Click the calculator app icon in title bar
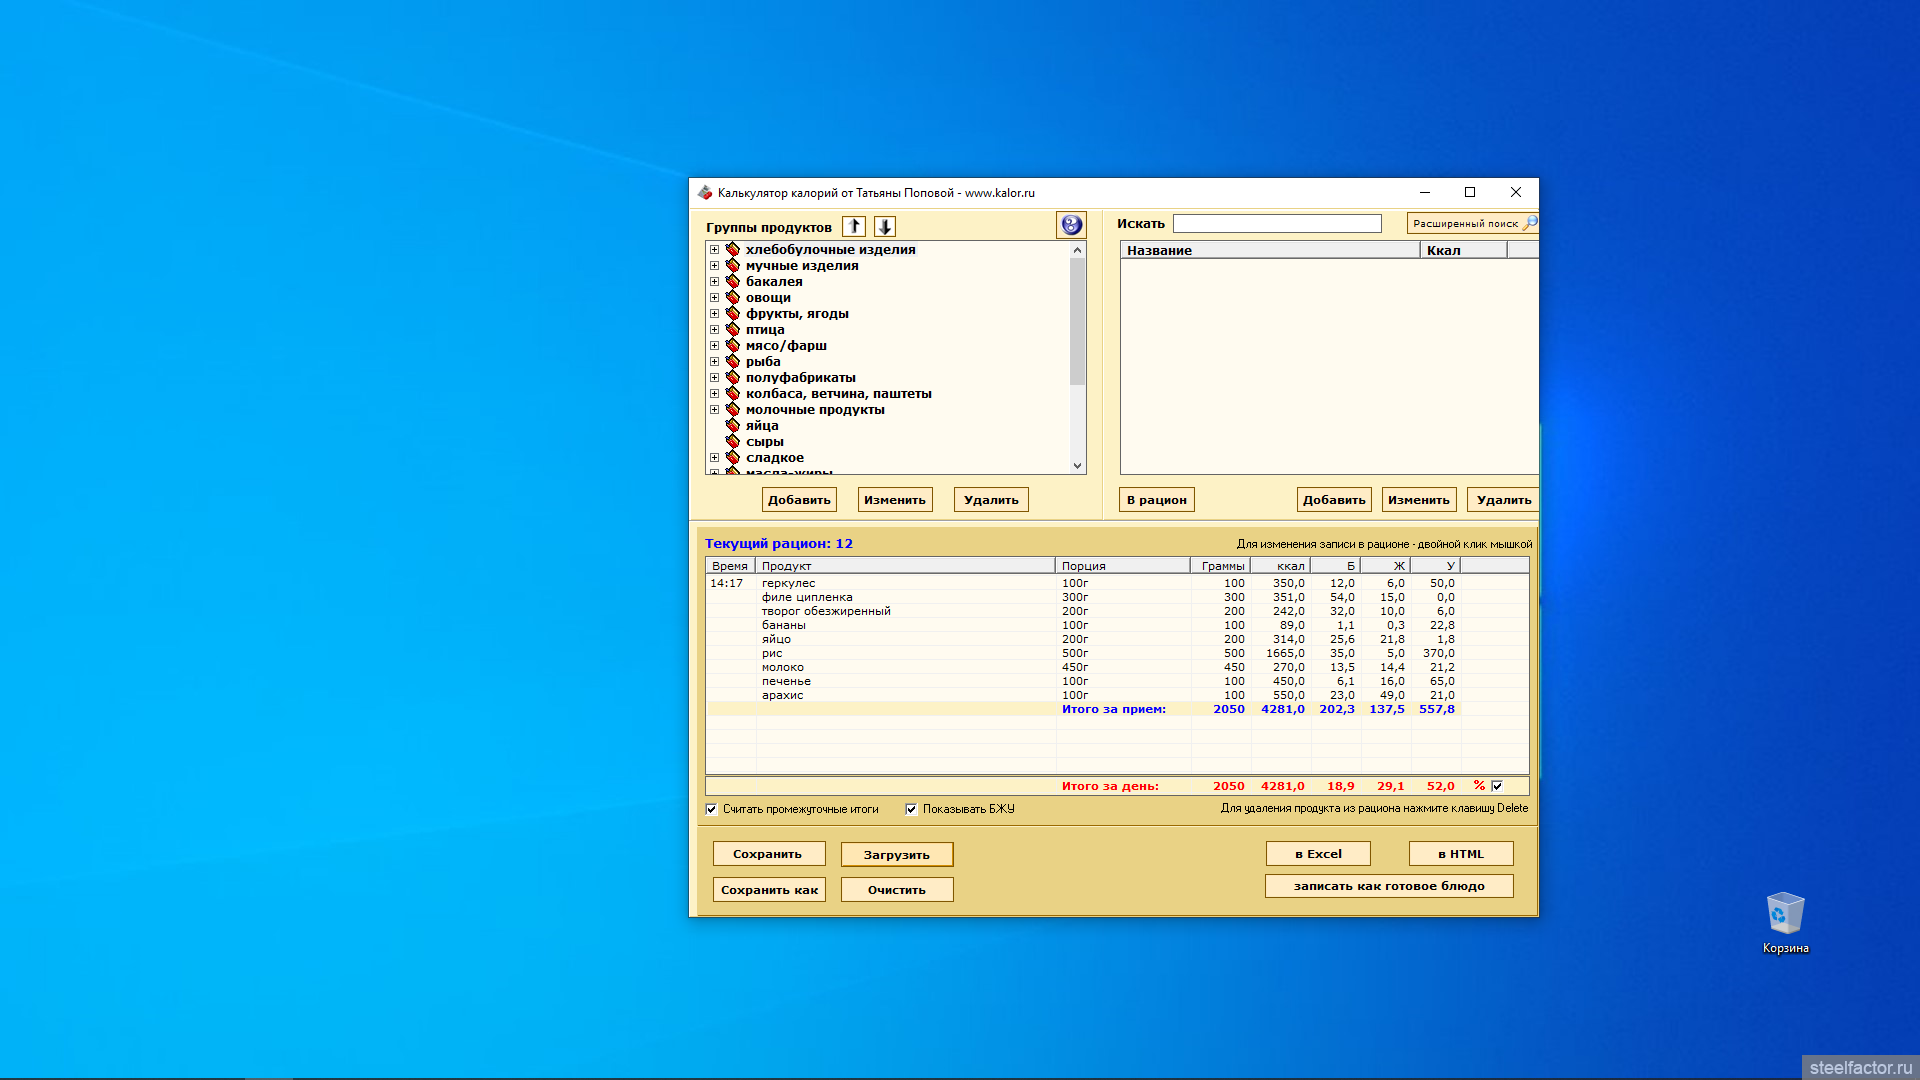1920x1080 pixels. pyautogui.click(x=705, y=193)
